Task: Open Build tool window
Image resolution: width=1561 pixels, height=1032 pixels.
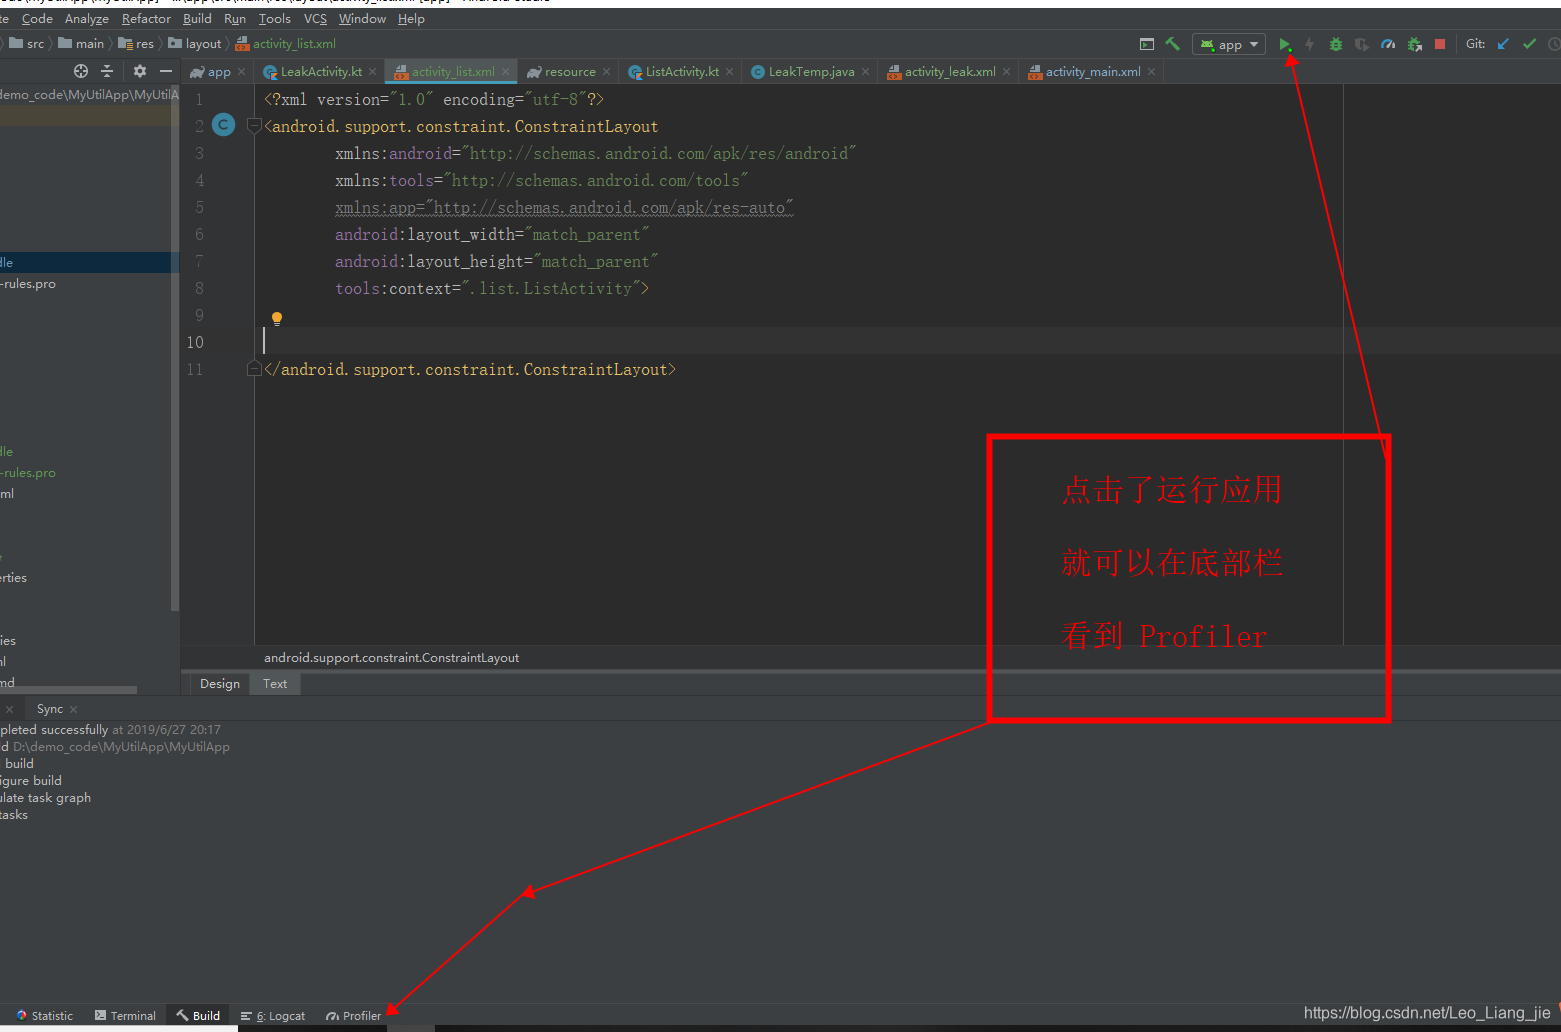Action: coord(198,1016)
